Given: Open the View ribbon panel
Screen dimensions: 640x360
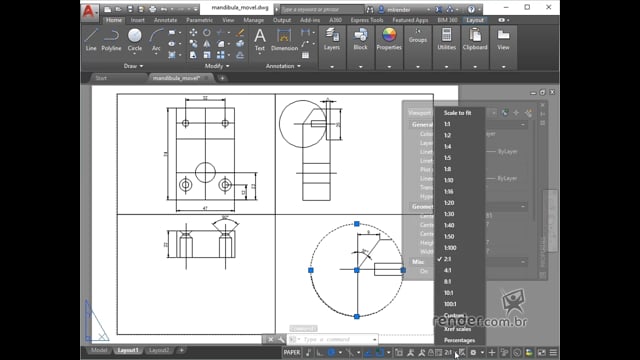Looking at the screenshot, I should coord(503,40).
